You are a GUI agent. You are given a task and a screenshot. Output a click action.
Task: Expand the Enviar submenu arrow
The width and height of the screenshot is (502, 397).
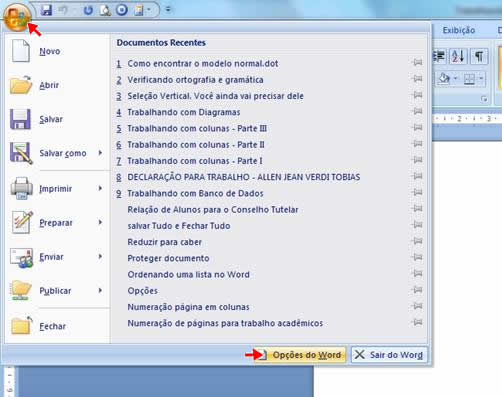(x=100, y=256)
